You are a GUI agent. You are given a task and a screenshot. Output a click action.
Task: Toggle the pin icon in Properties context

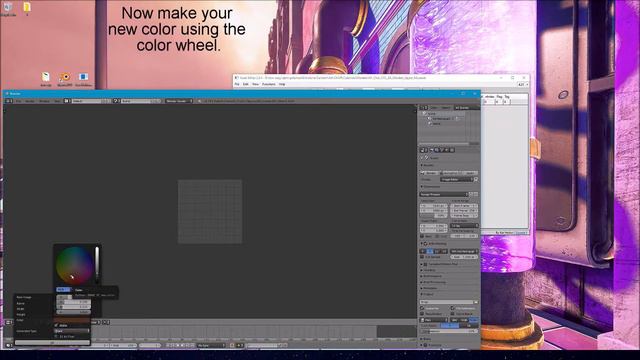click(422, 158)
